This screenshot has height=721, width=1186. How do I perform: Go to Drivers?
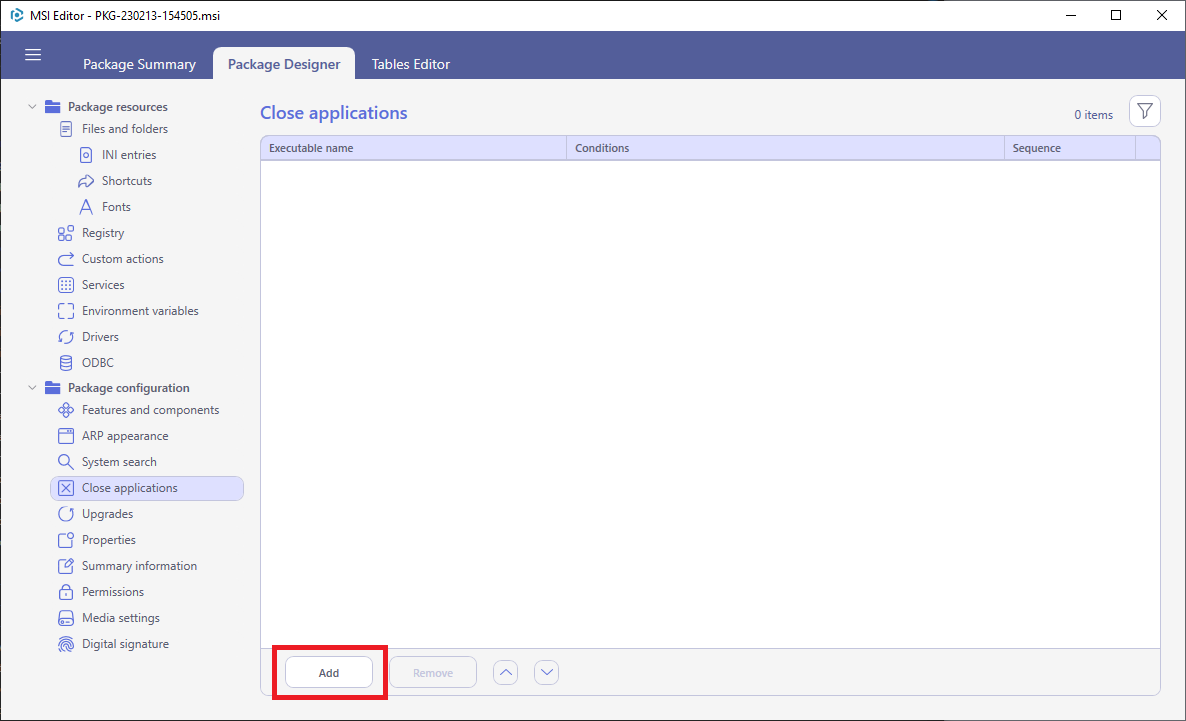pos(100,337)
